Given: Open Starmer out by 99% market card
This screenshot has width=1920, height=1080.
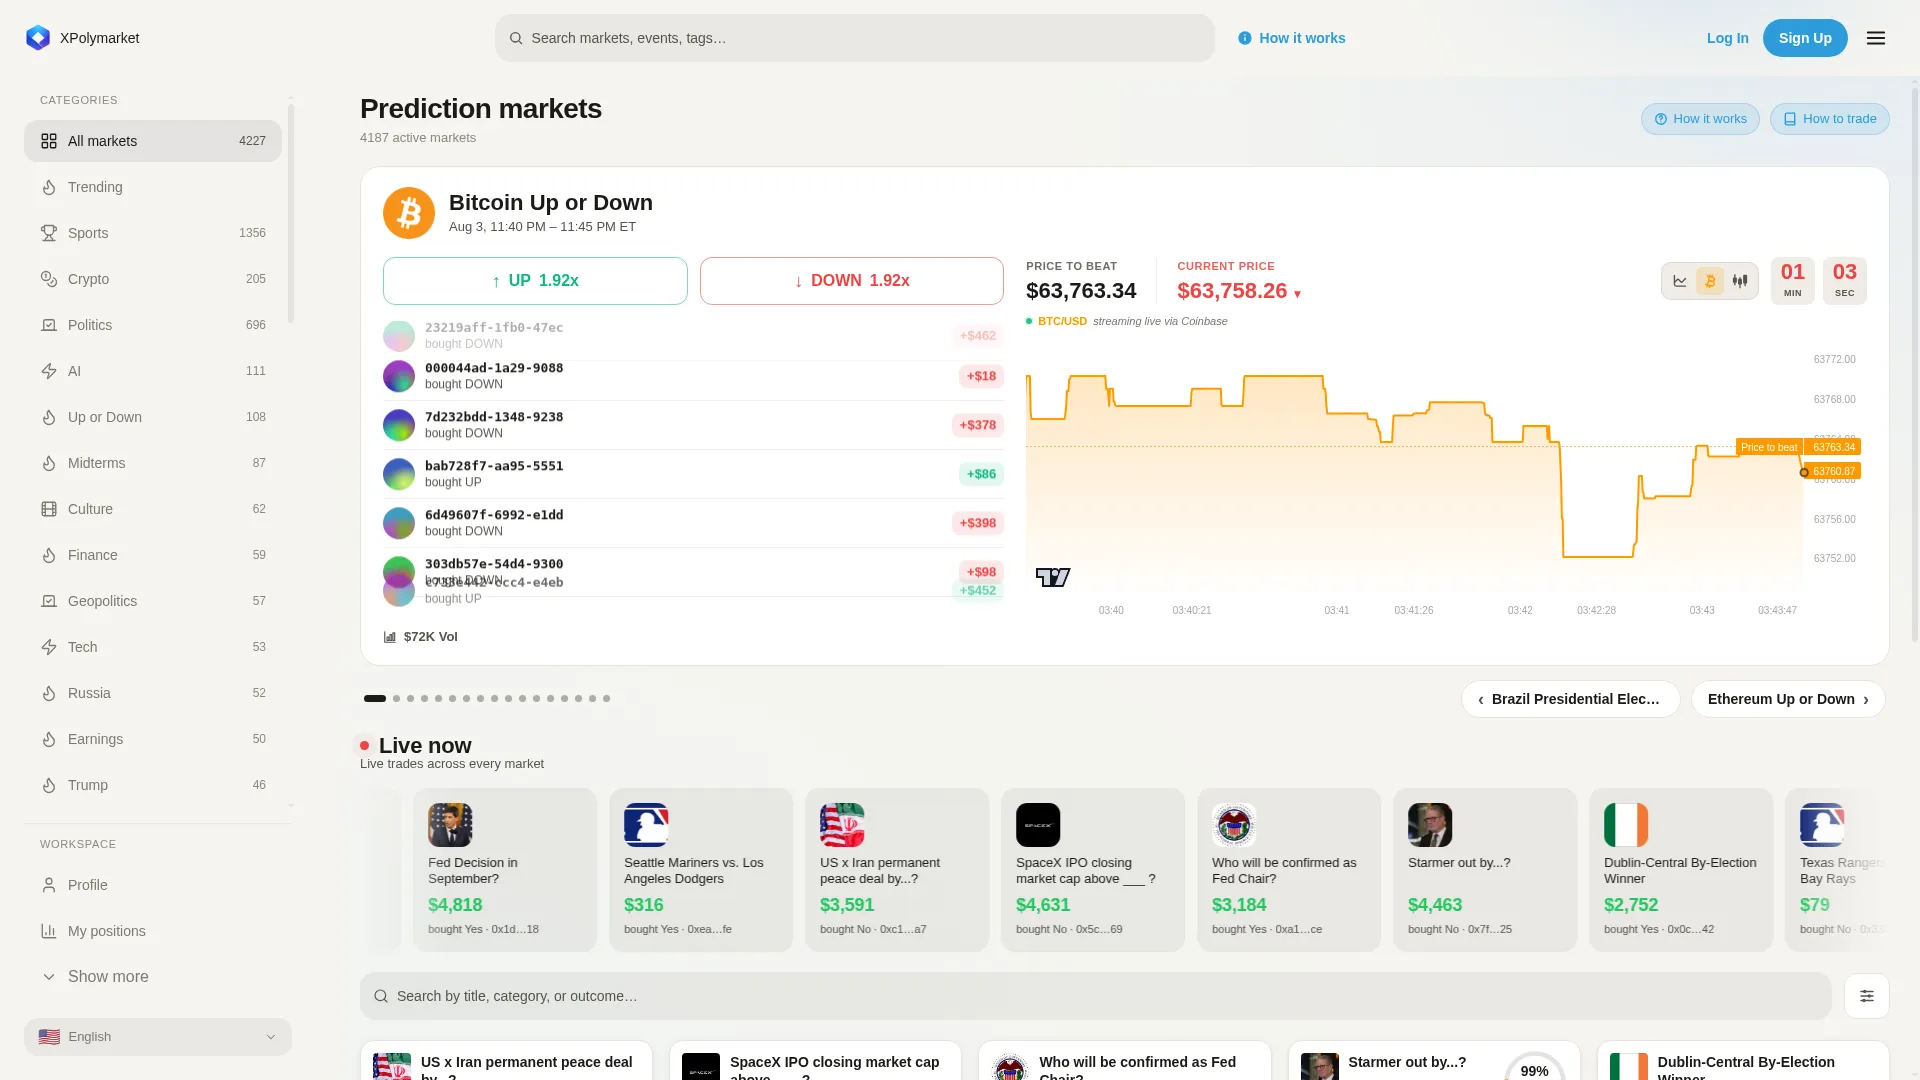Looking at the screenshot, I should pos(1434,1061).
